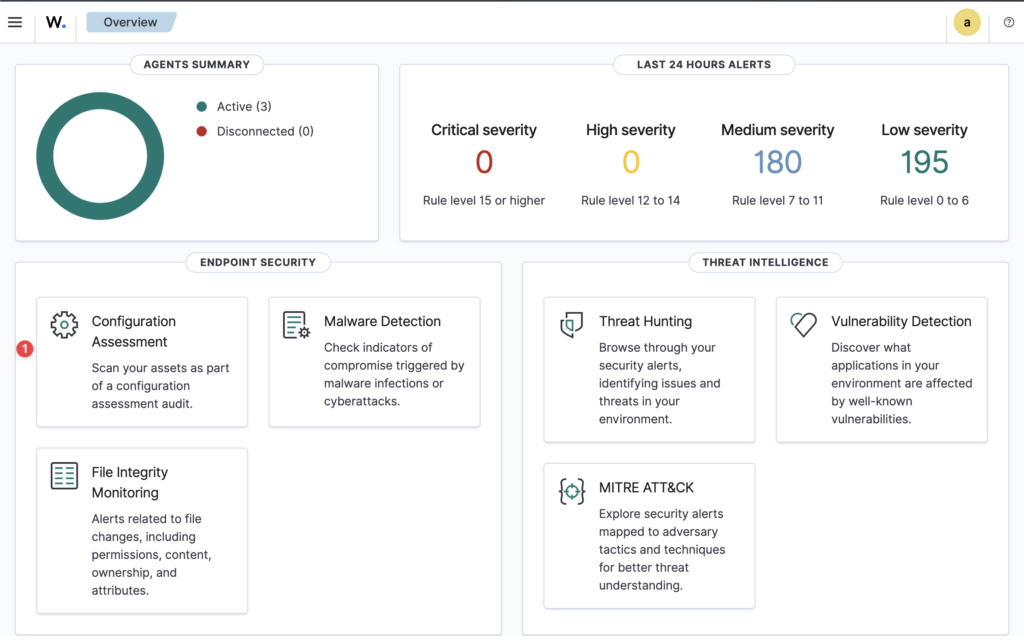Click the red notification badge 1
Image resolution: width=1024 pixels, height=642 pixels.
(25, 349)
